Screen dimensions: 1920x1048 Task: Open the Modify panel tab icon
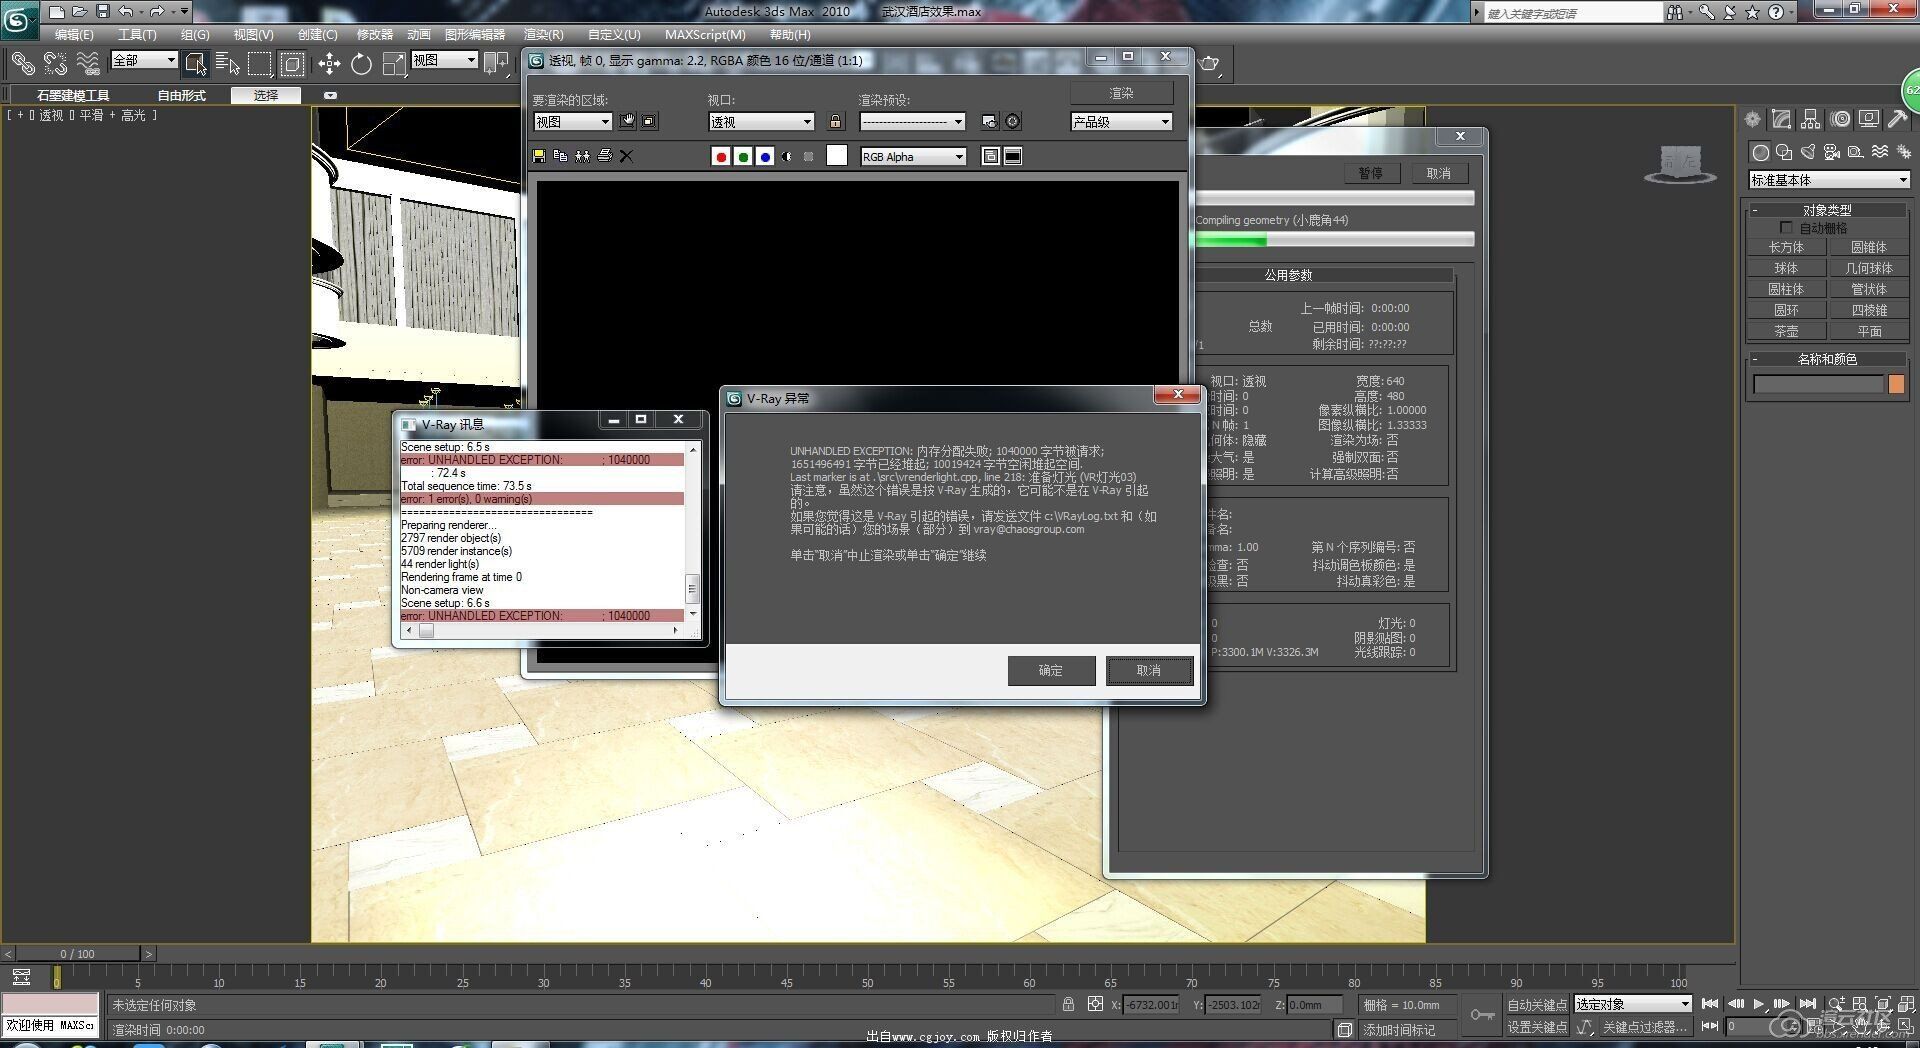pyautogui.click(x=1781, y=120)
